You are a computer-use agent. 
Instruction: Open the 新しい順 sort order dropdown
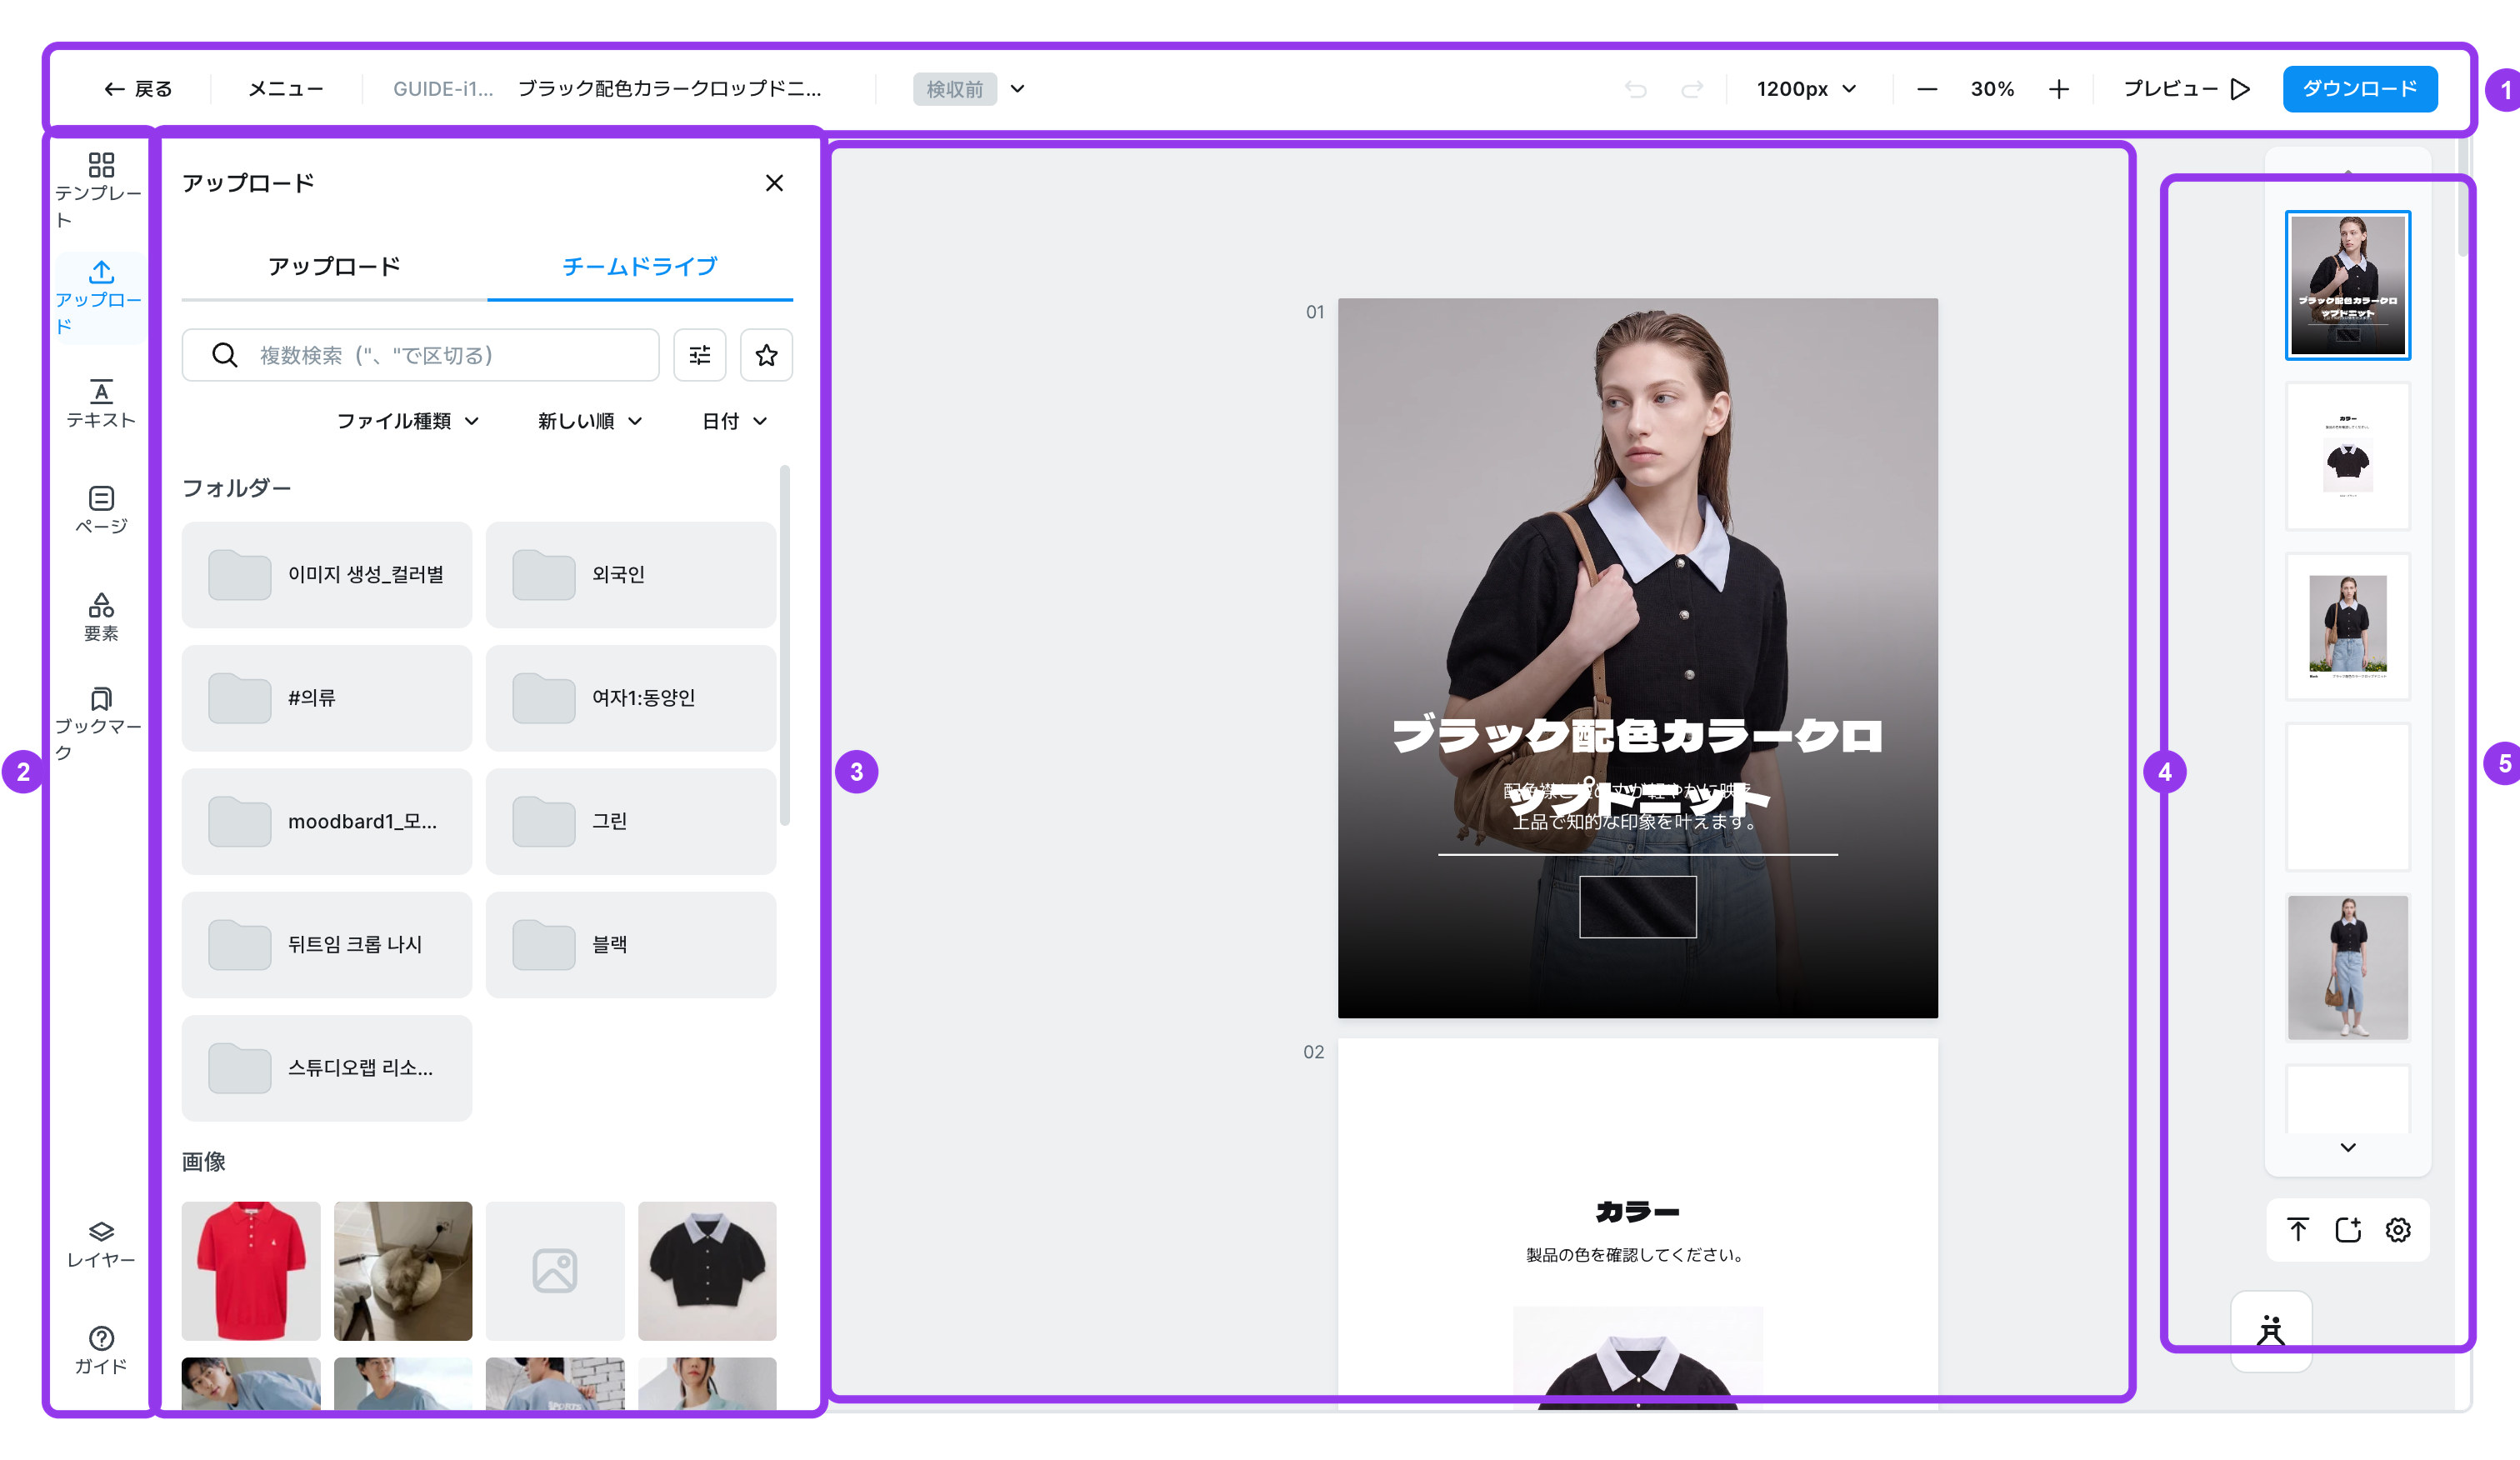coord(590,421)
